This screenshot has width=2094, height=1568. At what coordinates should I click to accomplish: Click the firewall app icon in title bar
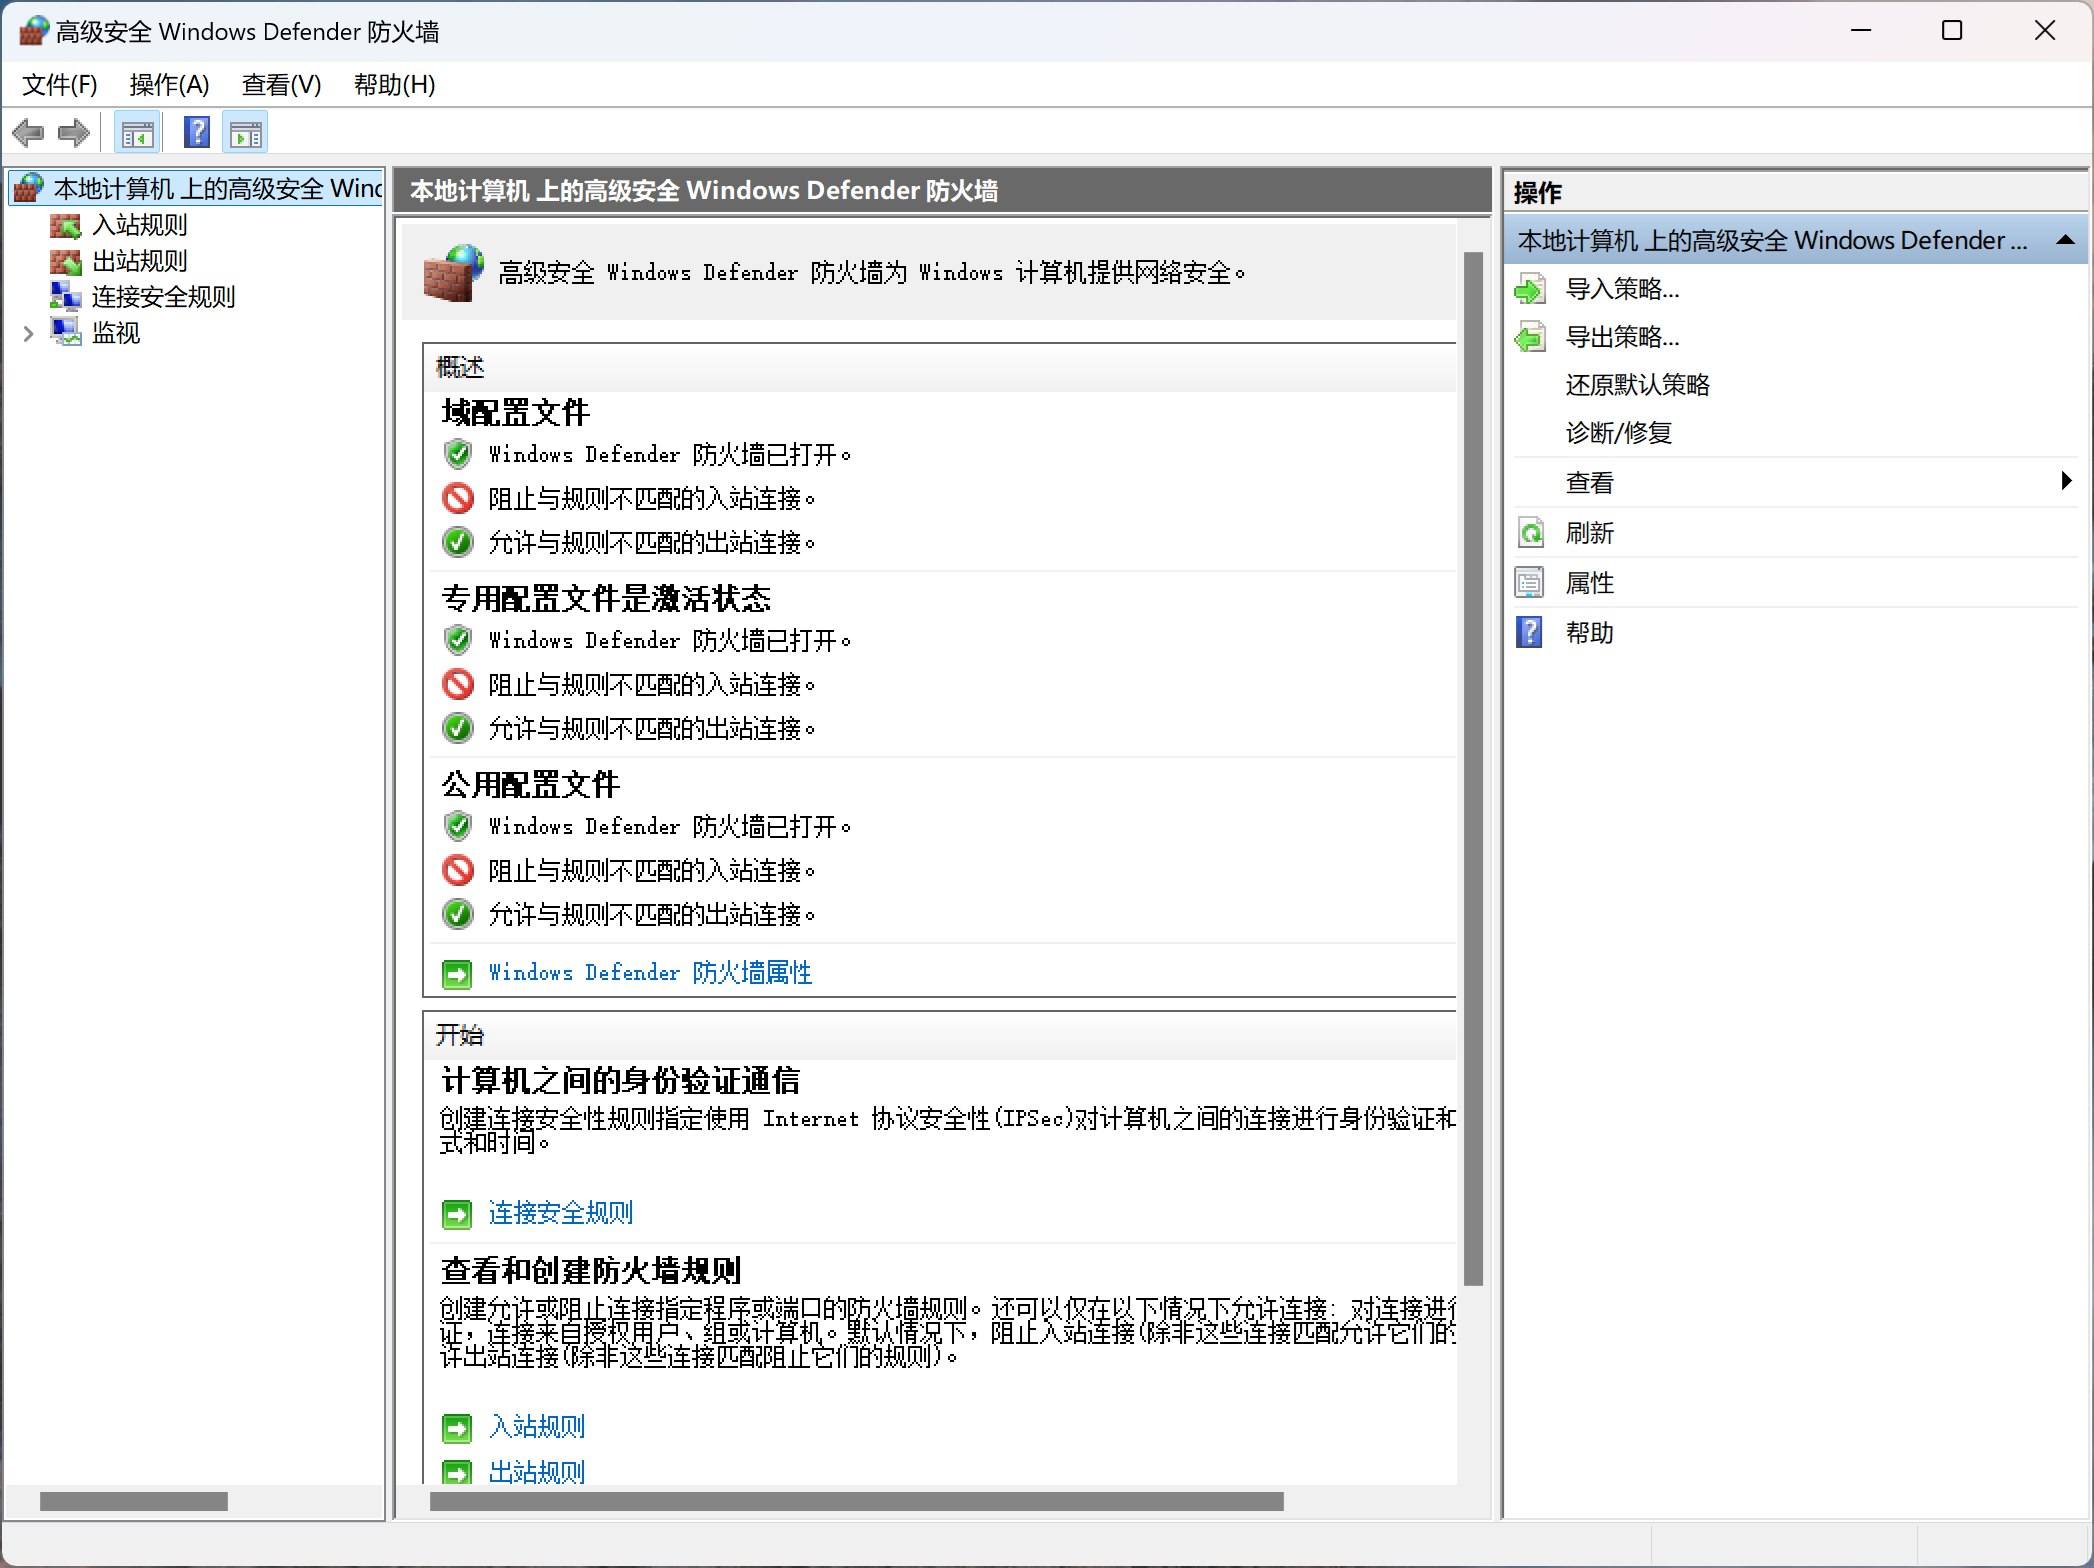pyautogui.click(x=34, y=31)
